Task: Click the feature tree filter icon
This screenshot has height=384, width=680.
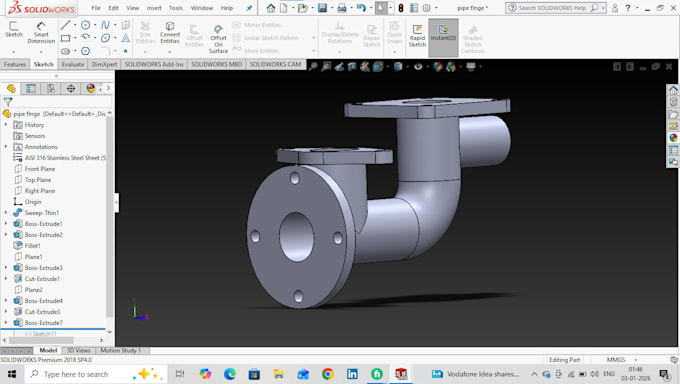Action: [x=8, y=102]
